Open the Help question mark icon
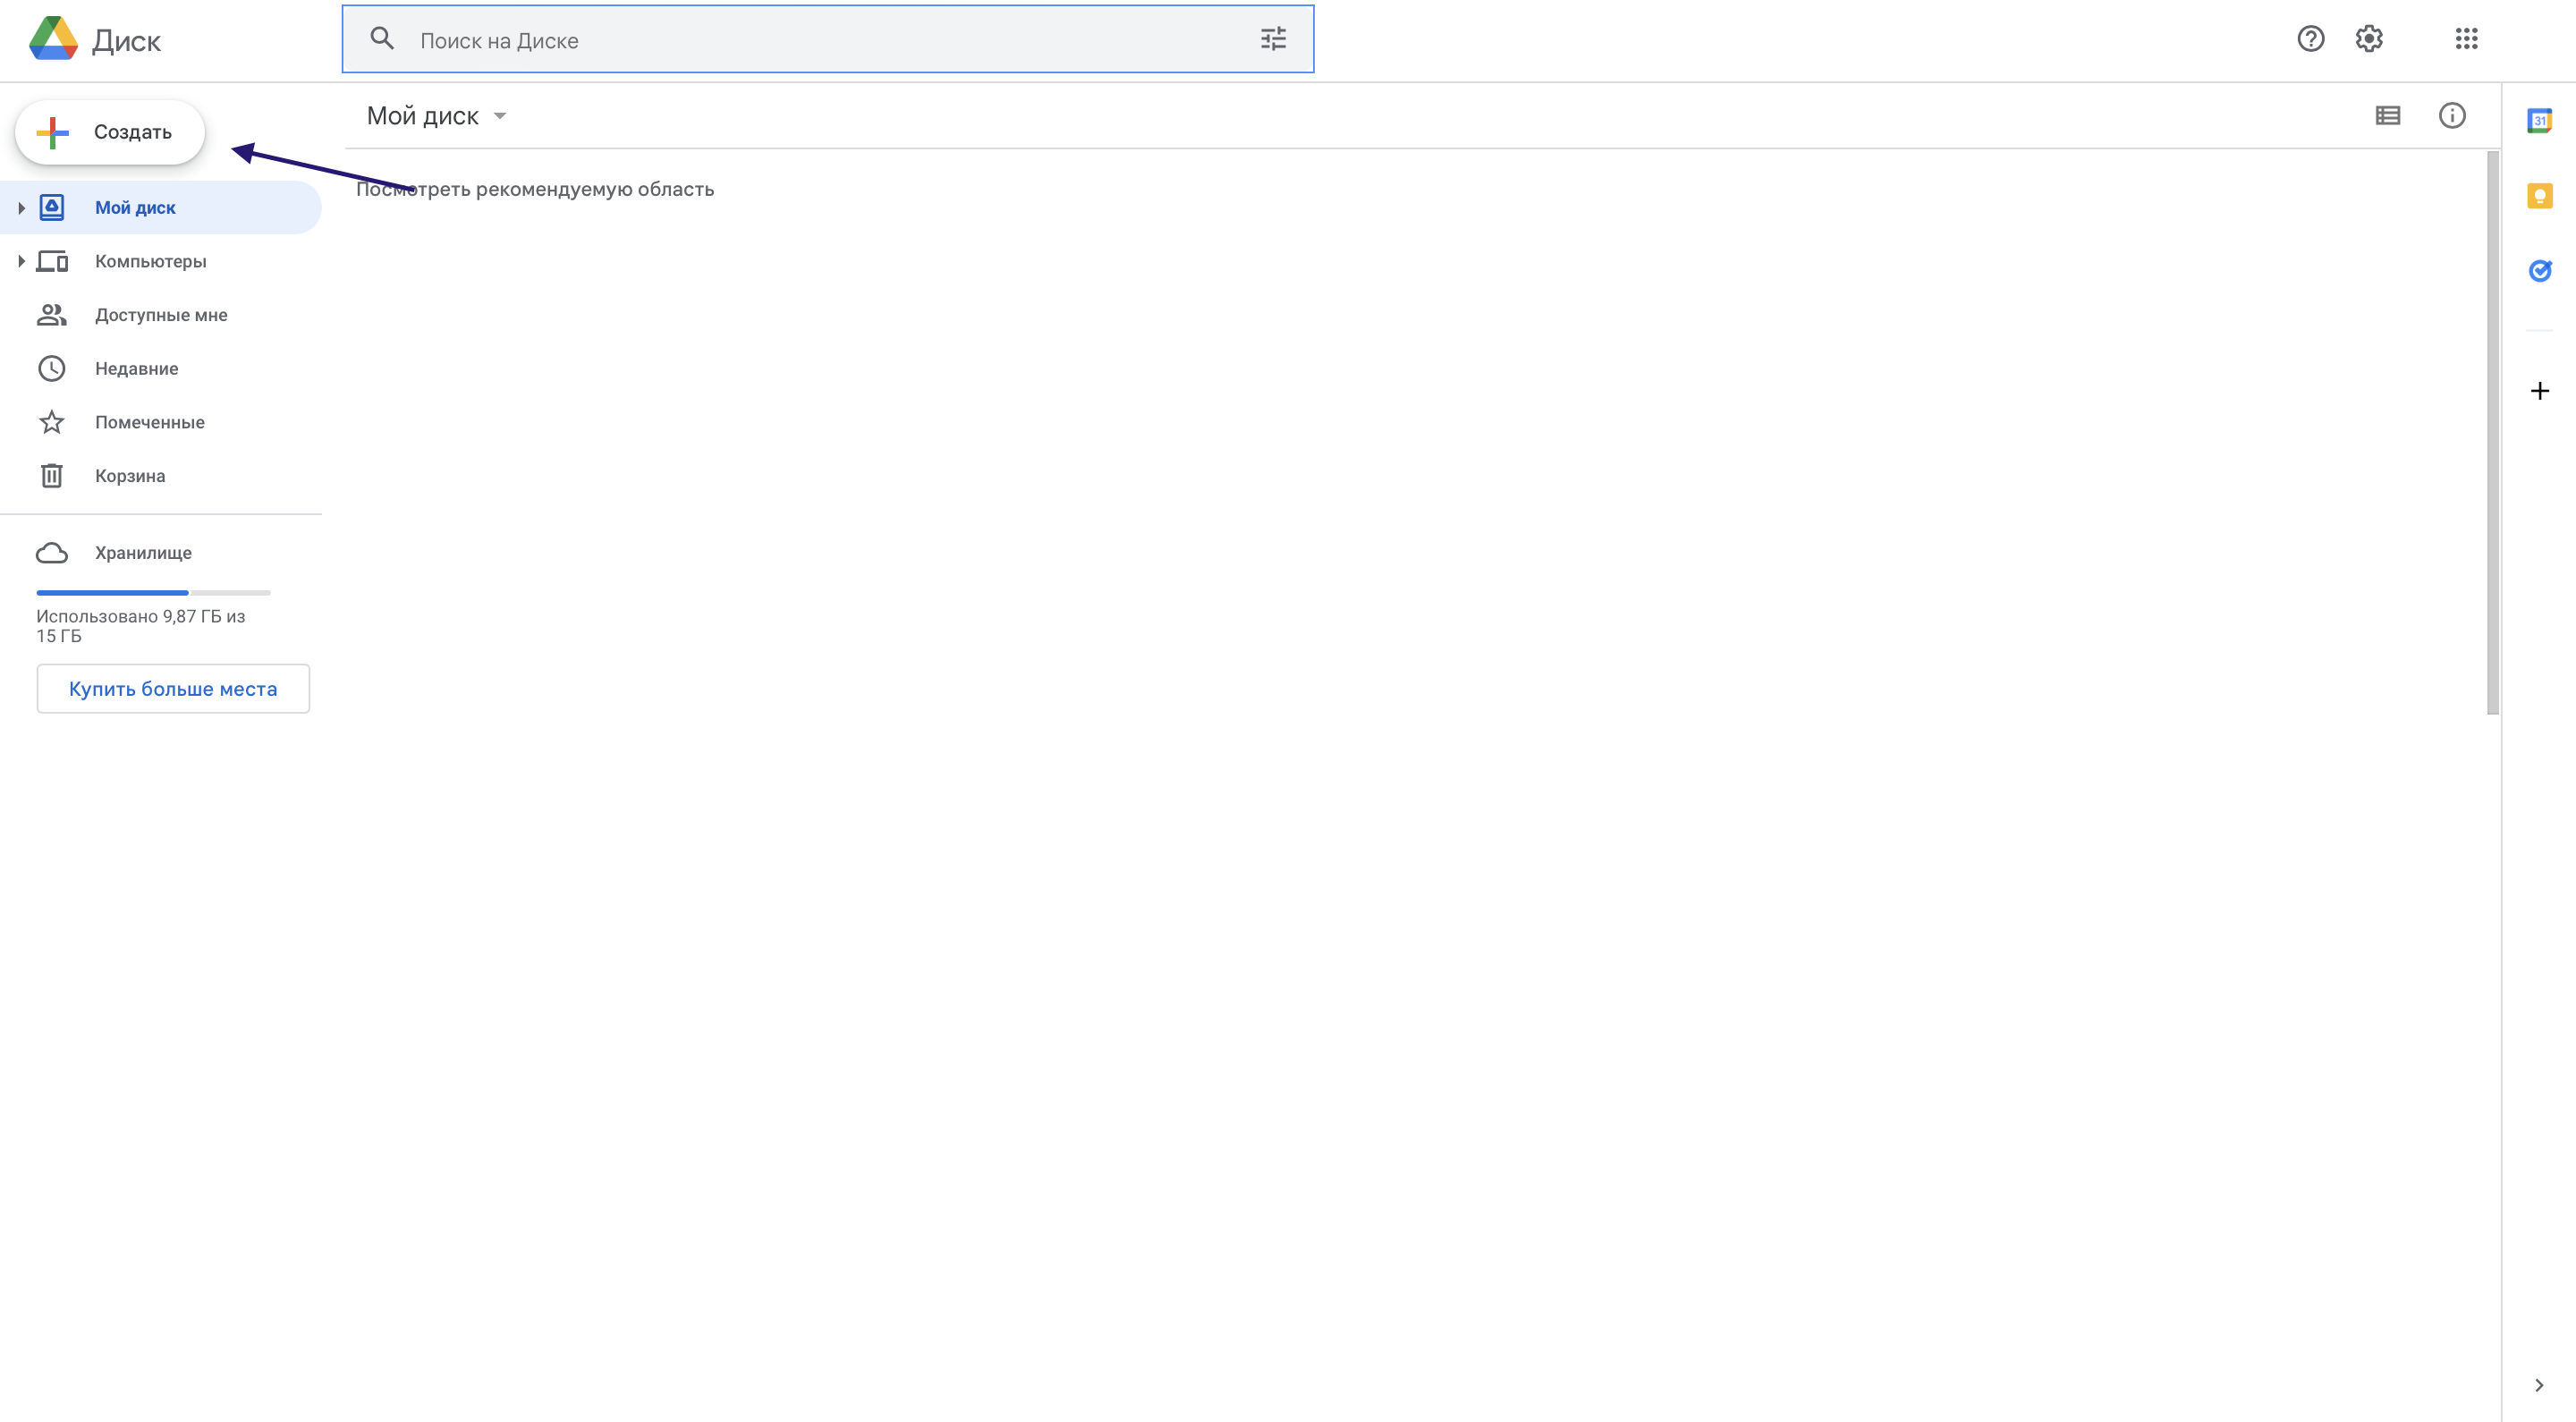This screenshot has width=2576, height=1422. coord(2310,39)
